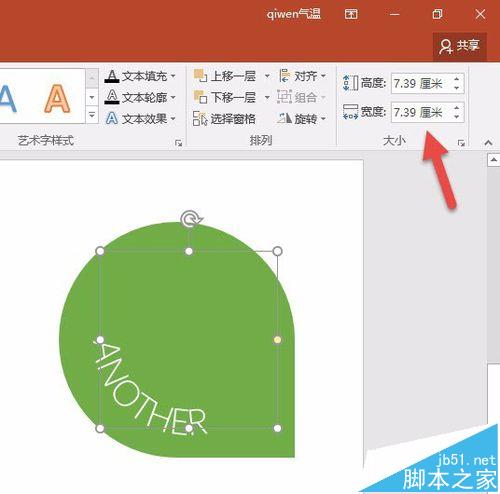Click the text outline A icon

pyautogui.click(x=112, y=97)
